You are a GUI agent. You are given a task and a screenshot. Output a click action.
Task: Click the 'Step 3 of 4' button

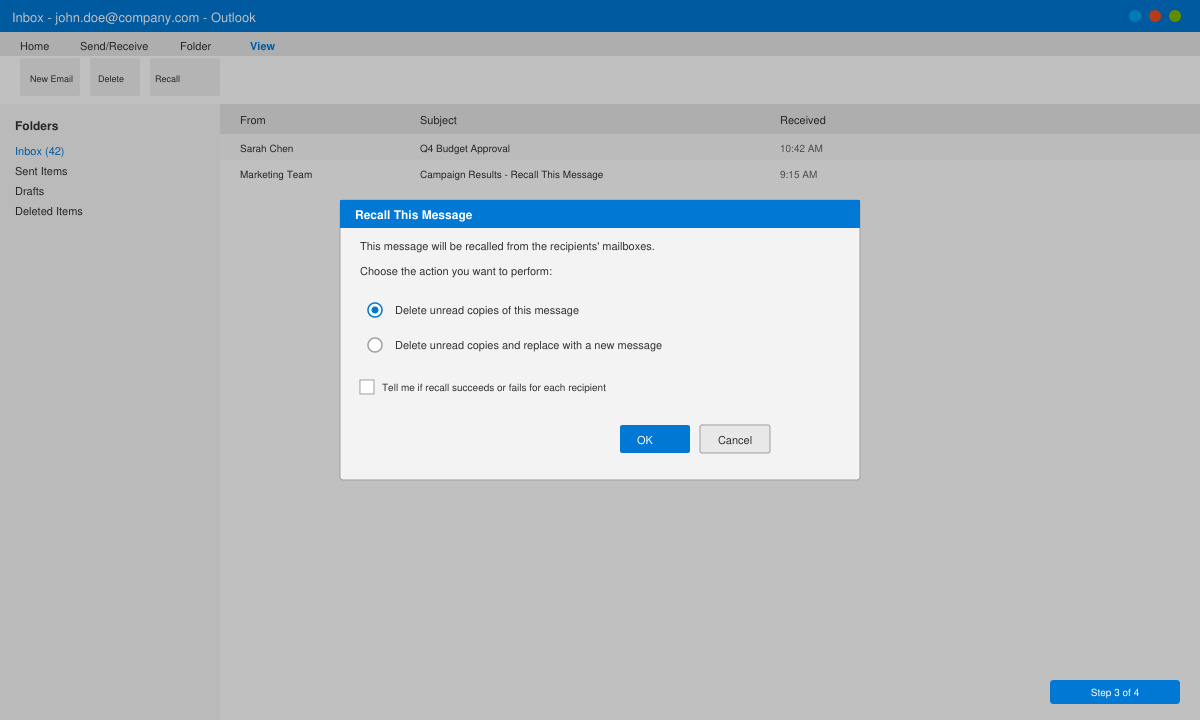[1115, 692]
